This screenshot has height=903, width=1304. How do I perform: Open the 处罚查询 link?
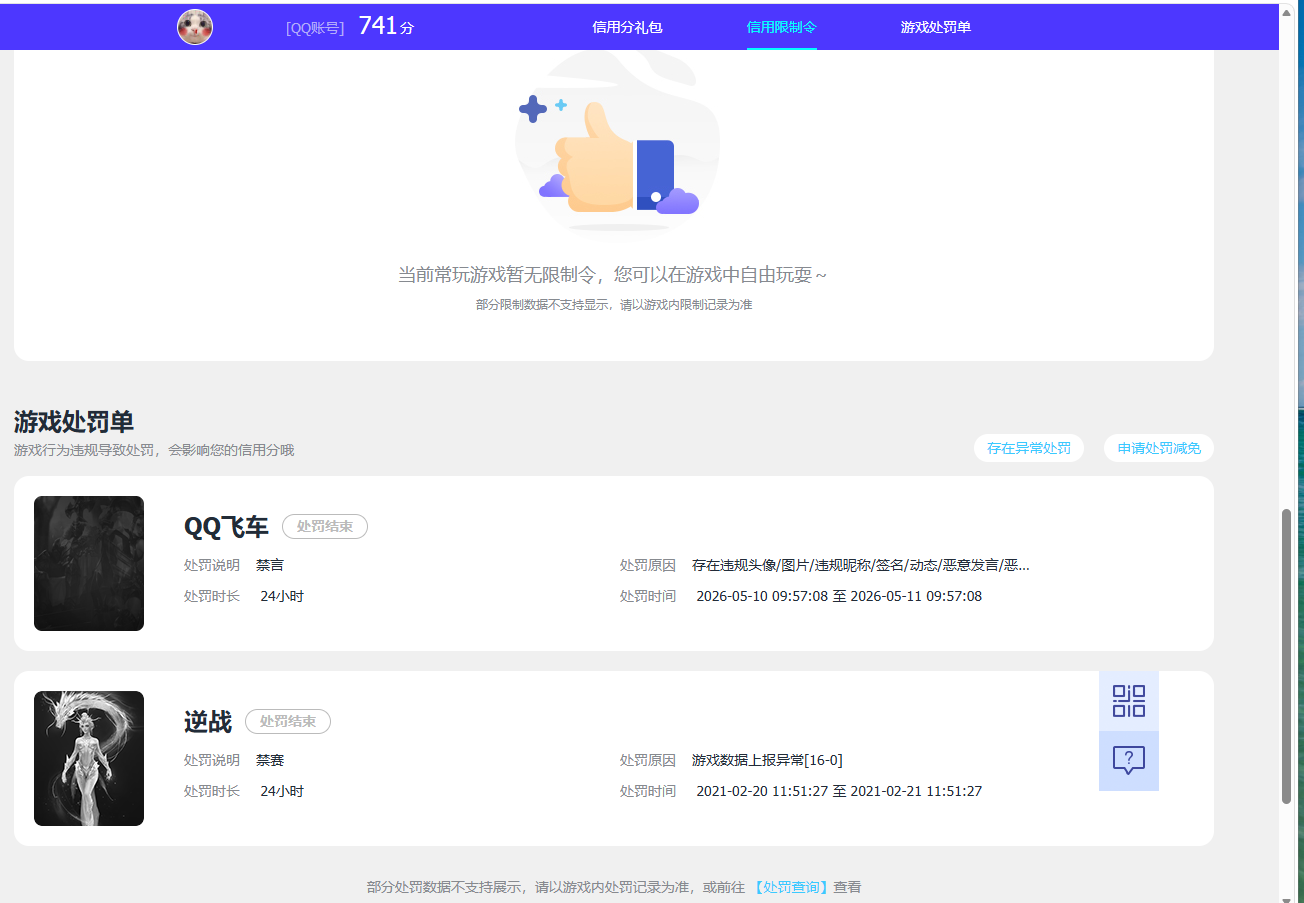click(x=790, y=887)
